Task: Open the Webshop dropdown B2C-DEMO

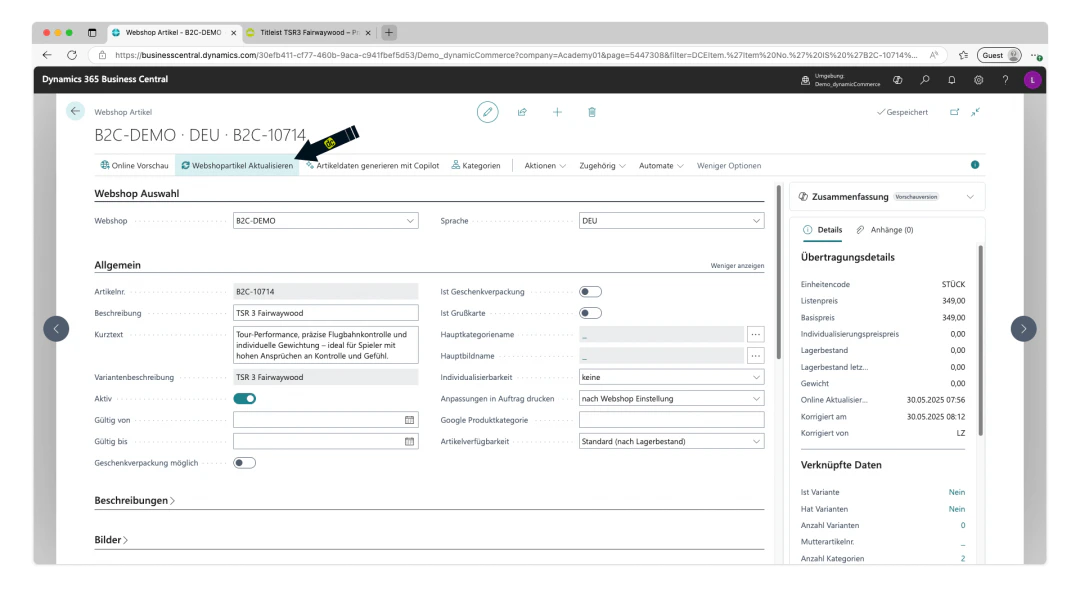Action: [x=325, y=220]
